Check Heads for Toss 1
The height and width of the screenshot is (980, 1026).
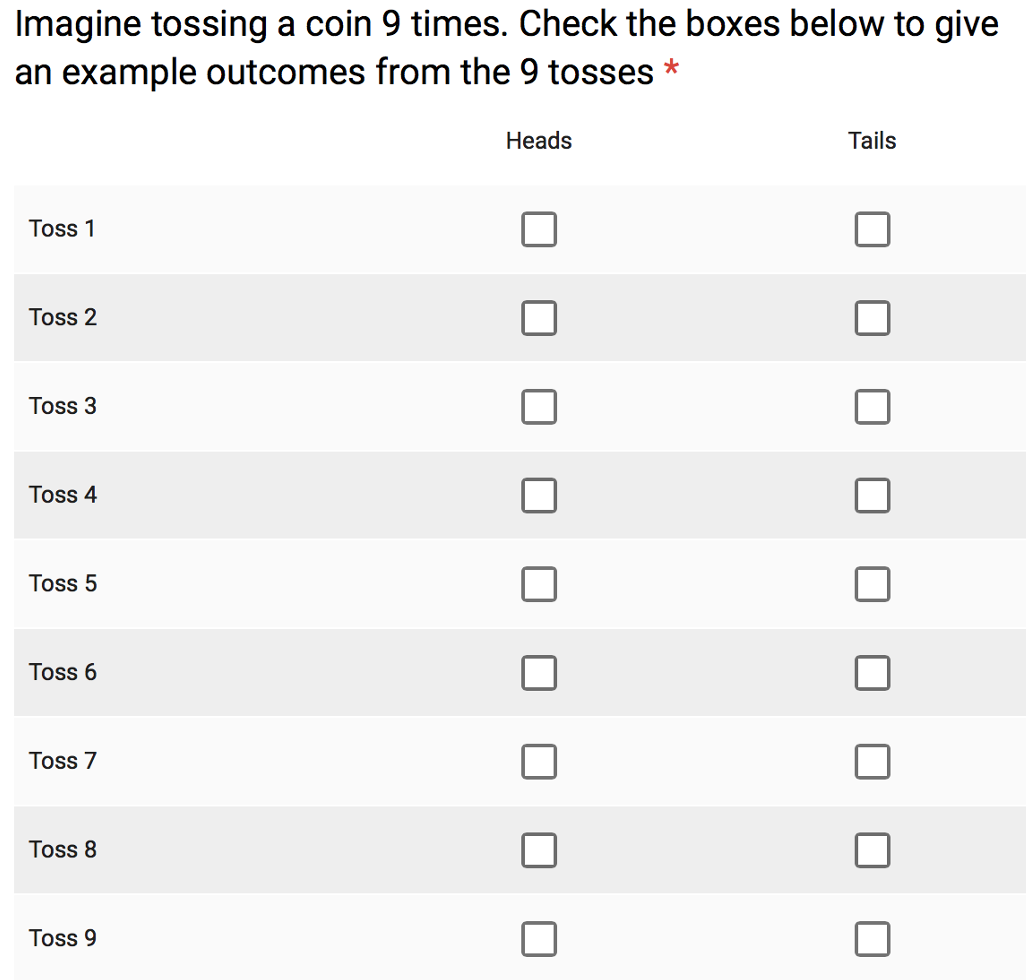coord(538,230)
